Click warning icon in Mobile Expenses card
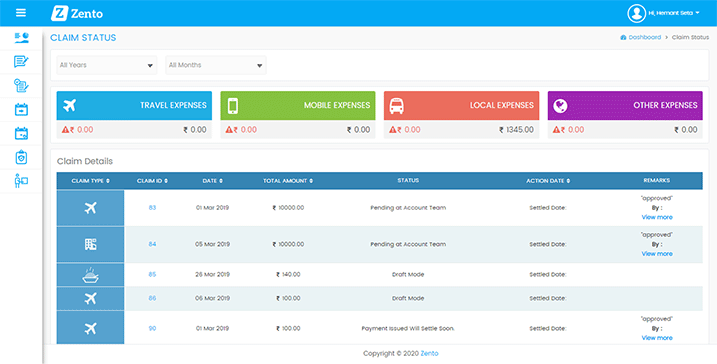The image size is (717, 364). 229,130
